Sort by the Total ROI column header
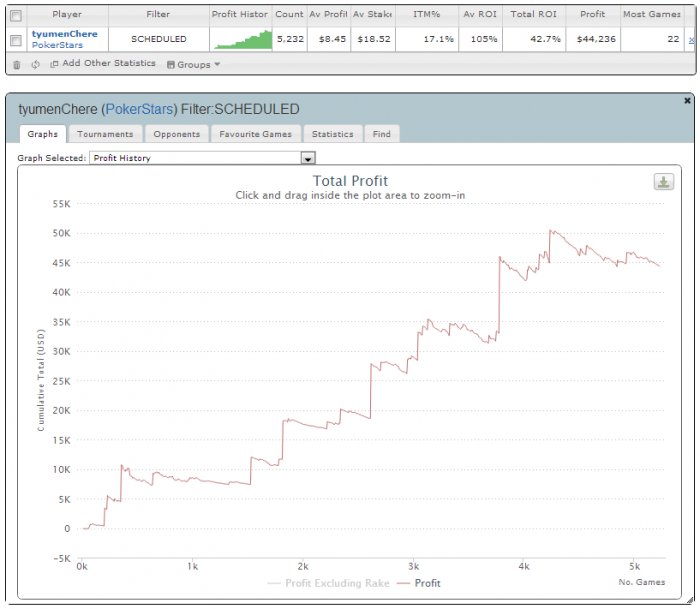 533,14
